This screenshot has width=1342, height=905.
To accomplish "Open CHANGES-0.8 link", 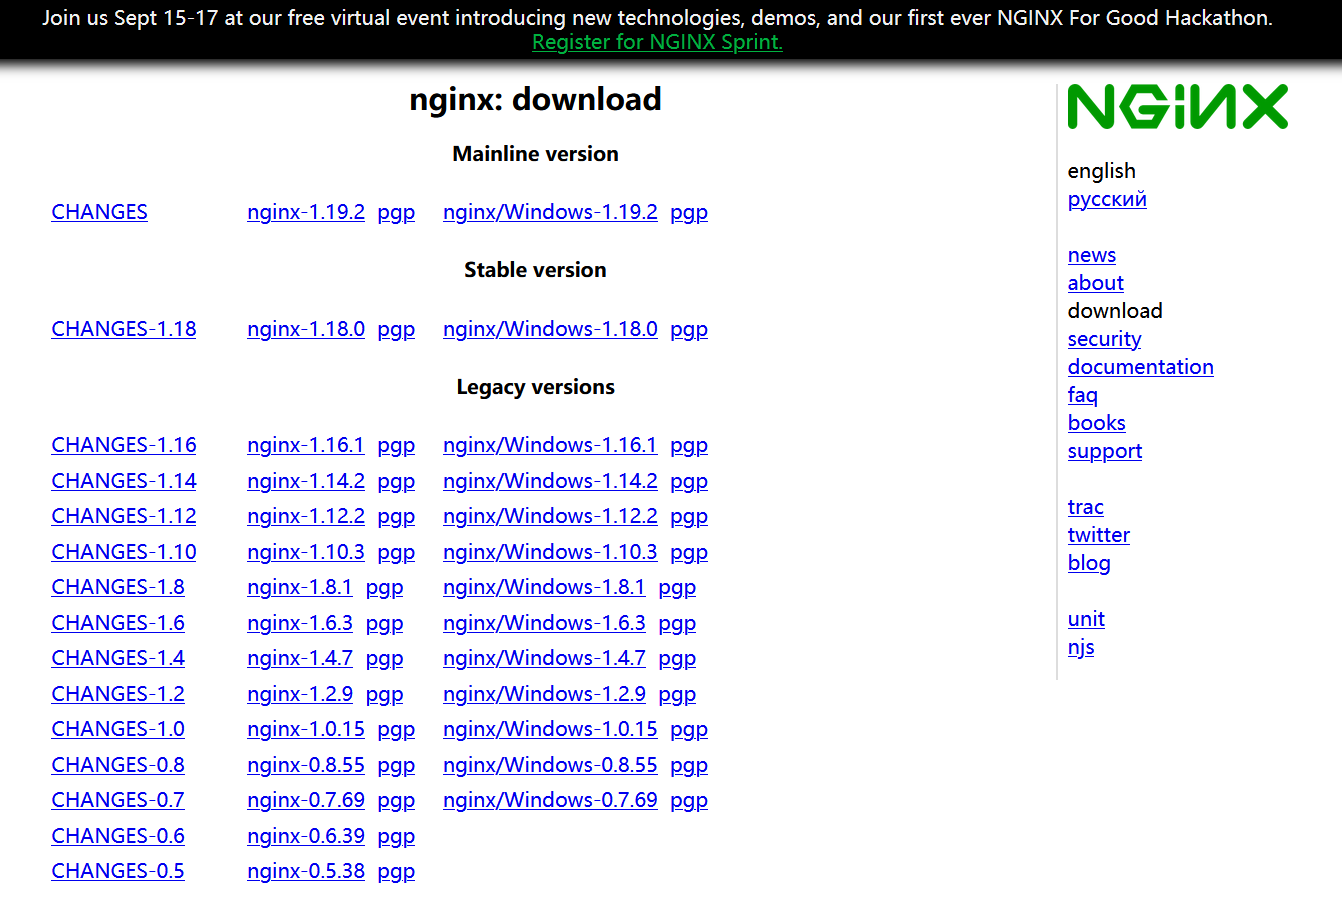I will 118,765.
